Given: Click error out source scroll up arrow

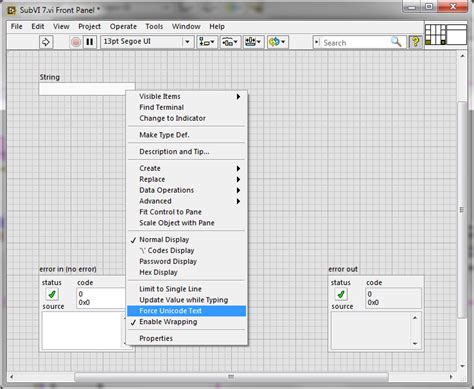Looking at the screenshot, I should [415, 318].
